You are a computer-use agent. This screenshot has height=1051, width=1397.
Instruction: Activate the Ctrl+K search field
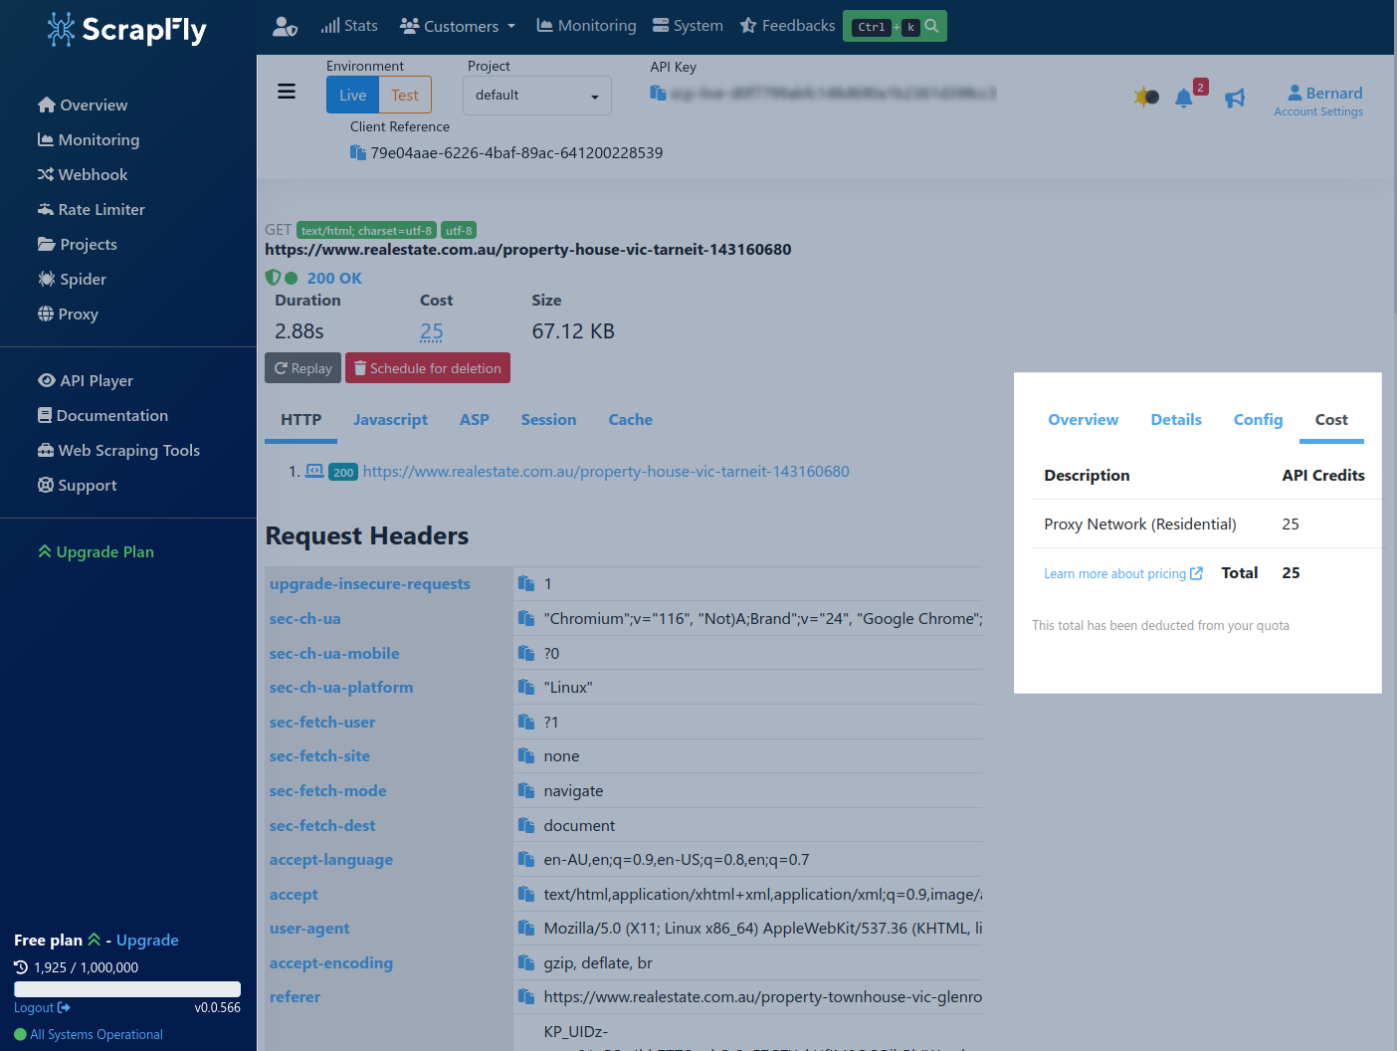894,26
